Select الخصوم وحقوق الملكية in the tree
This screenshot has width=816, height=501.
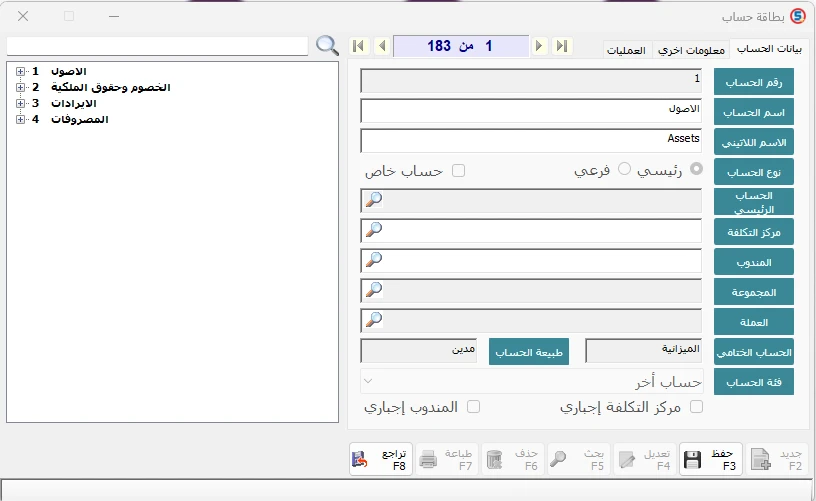(110, 87)
